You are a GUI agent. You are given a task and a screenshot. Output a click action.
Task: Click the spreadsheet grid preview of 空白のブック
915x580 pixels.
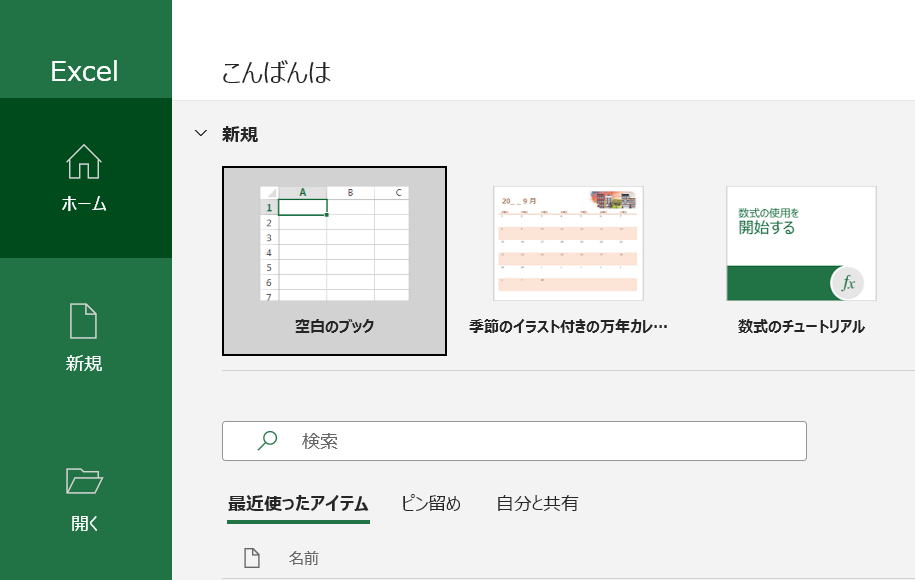click(335, 243)
